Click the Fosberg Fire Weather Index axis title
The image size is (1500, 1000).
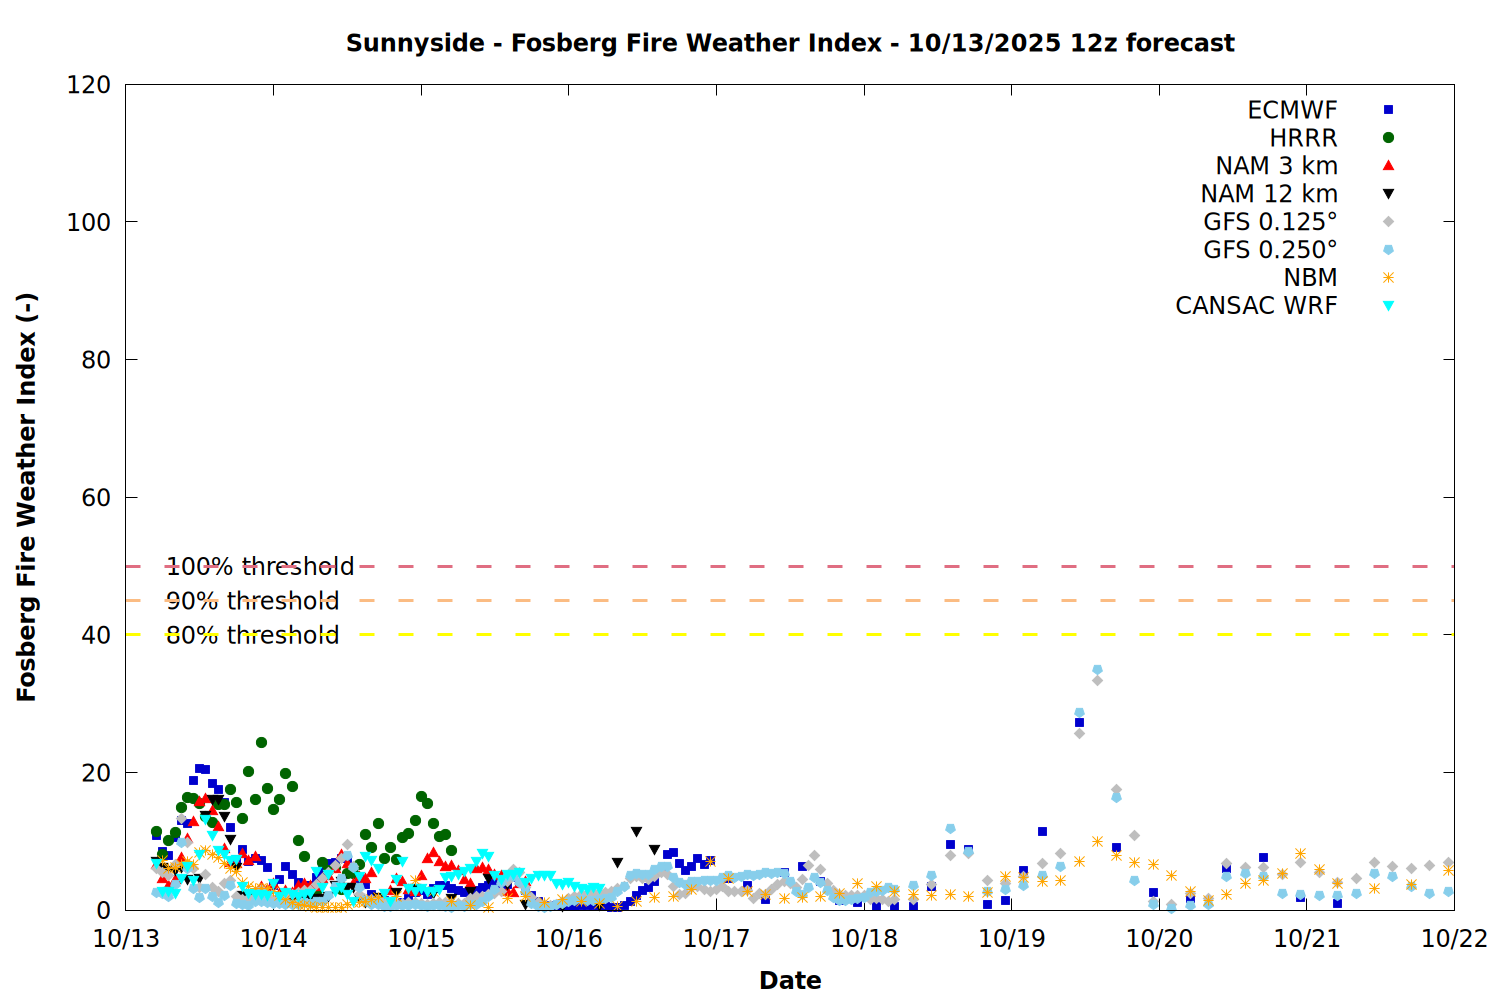pos(27,497)
